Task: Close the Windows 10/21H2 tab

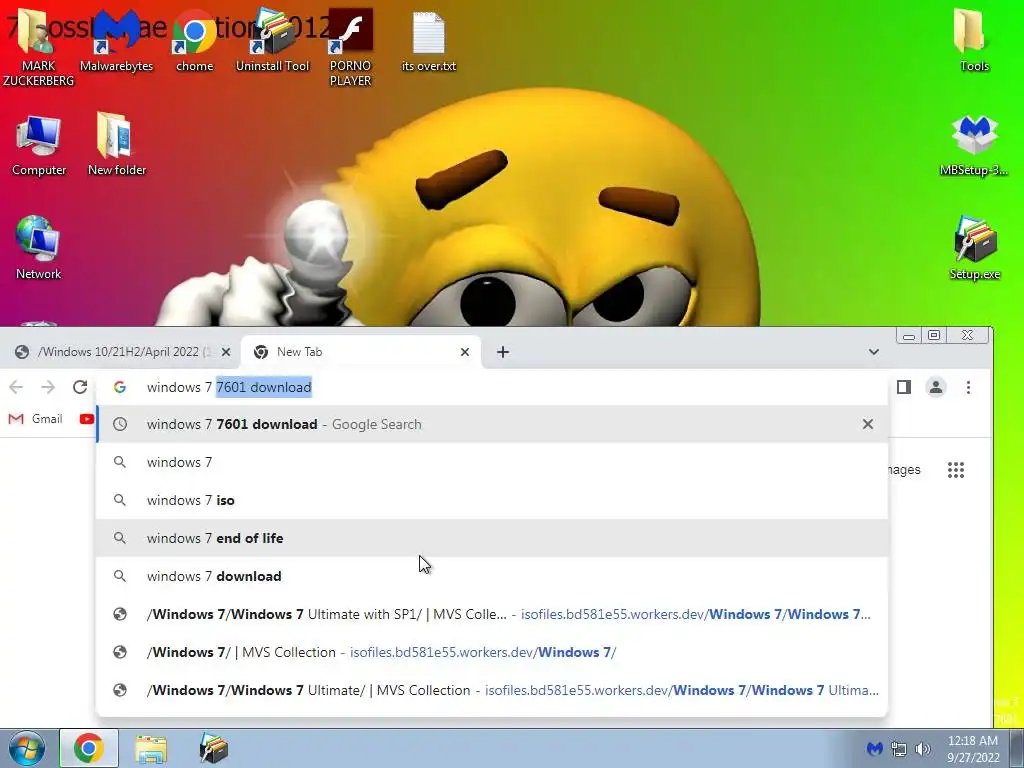Action: (226, 352)
